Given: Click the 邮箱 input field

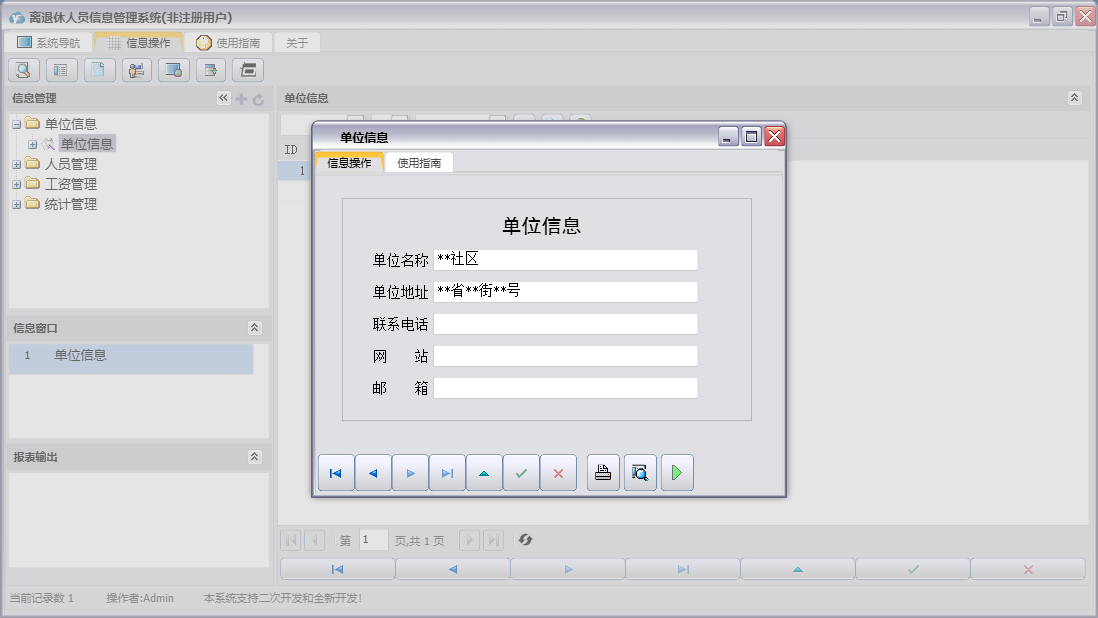Looking at the screenshot, I should (565, 388).
